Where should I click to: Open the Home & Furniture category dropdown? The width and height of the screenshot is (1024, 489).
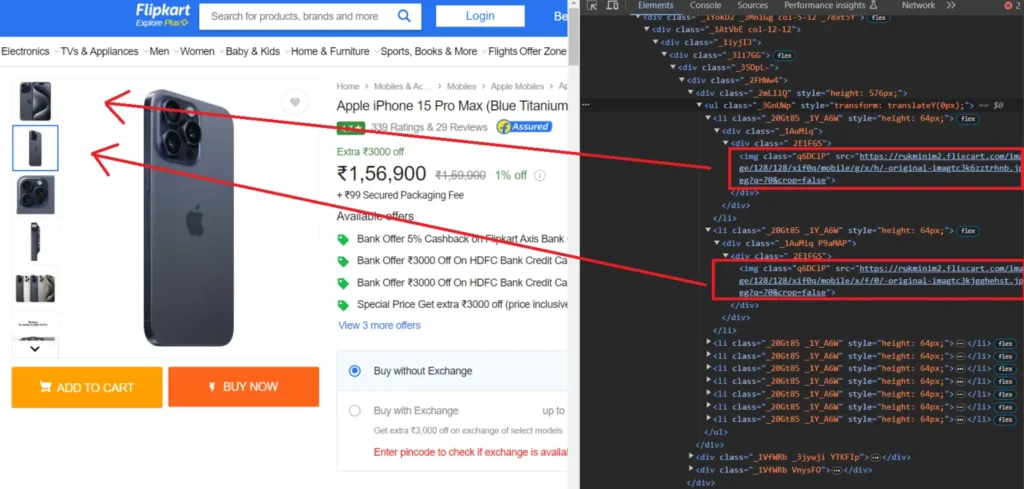click(334, 51)
